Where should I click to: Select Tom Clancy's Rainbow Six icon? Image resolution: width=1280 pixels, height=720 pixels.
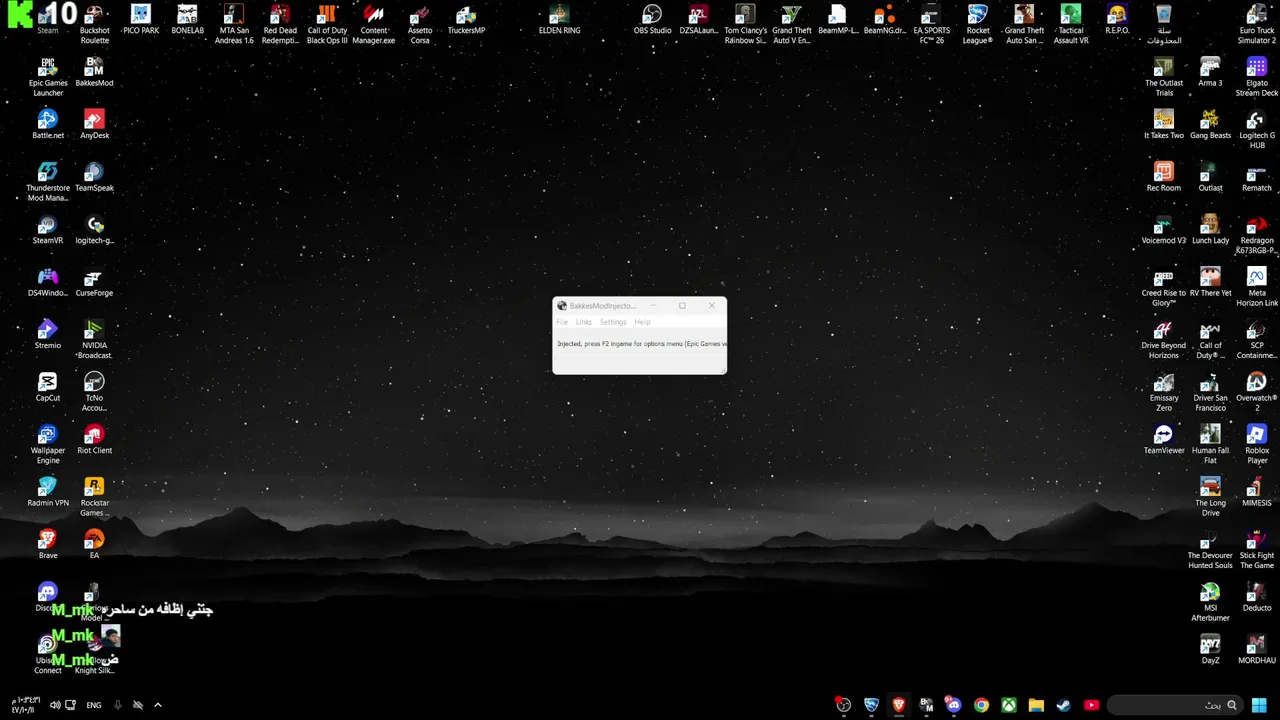(x=745, y=25)
